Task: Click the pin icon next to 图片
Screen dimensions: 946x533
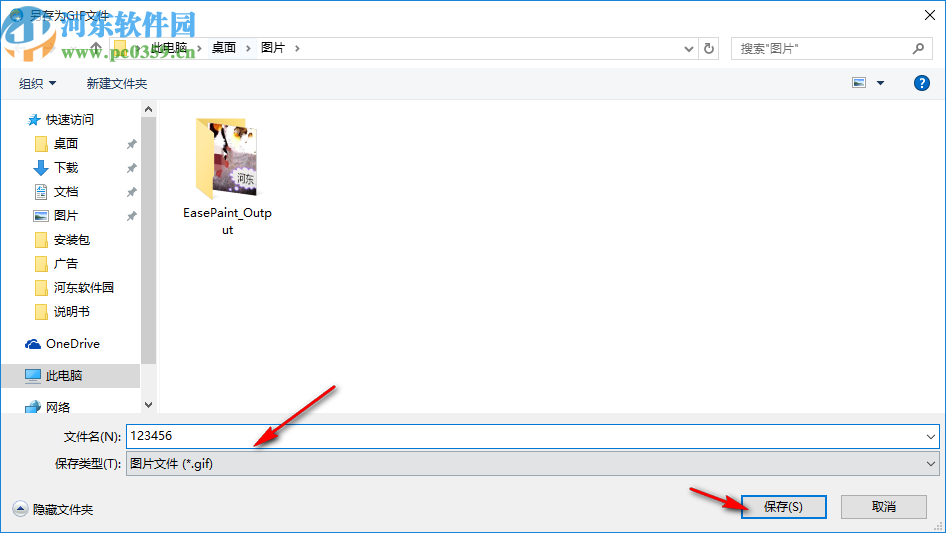Action: [131, 215]
